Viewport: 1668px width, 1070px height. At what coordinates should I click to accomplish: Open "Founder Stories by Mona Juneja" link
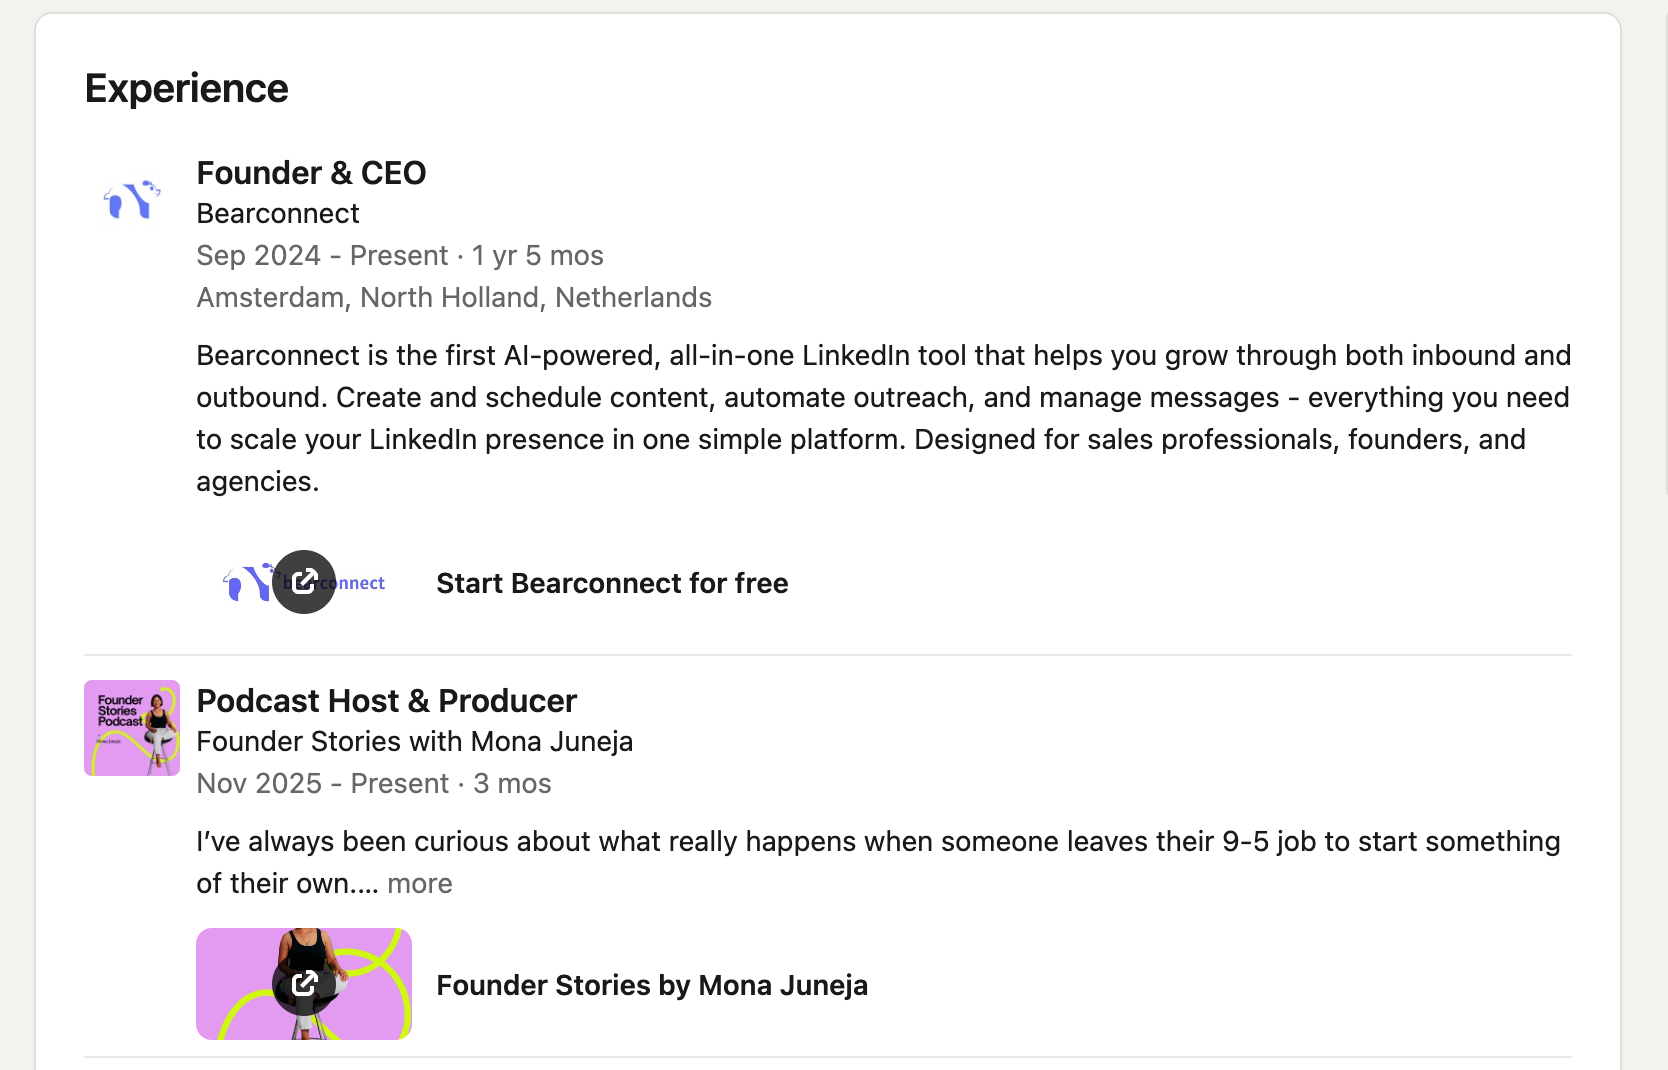click(x=652, y=985)
